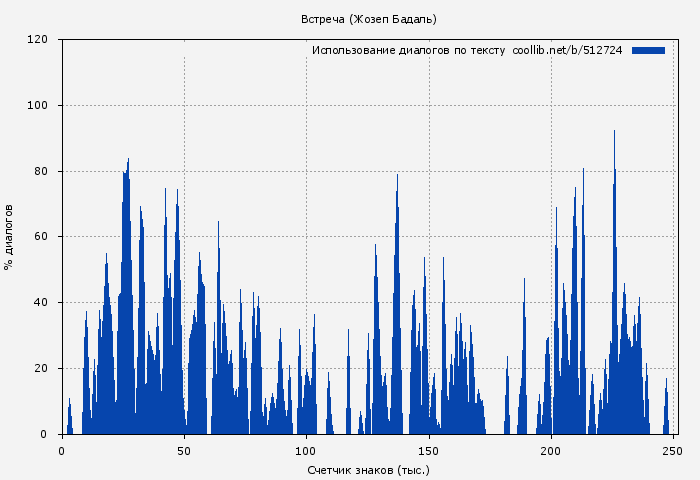Screen dimensions: 700x480
Task: Click the 200 tick on the horizontal axis
Action: click(551, 451)
